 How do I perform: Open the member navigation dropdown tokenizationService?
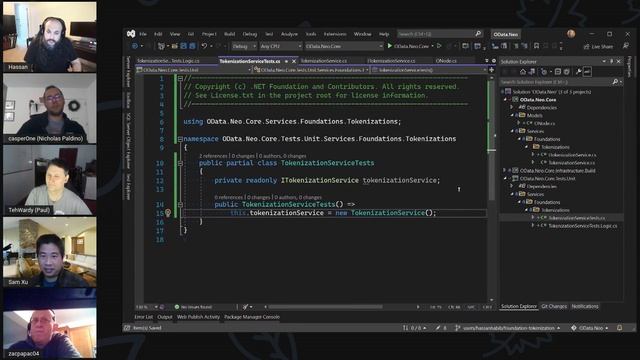[x=429, y=70]
